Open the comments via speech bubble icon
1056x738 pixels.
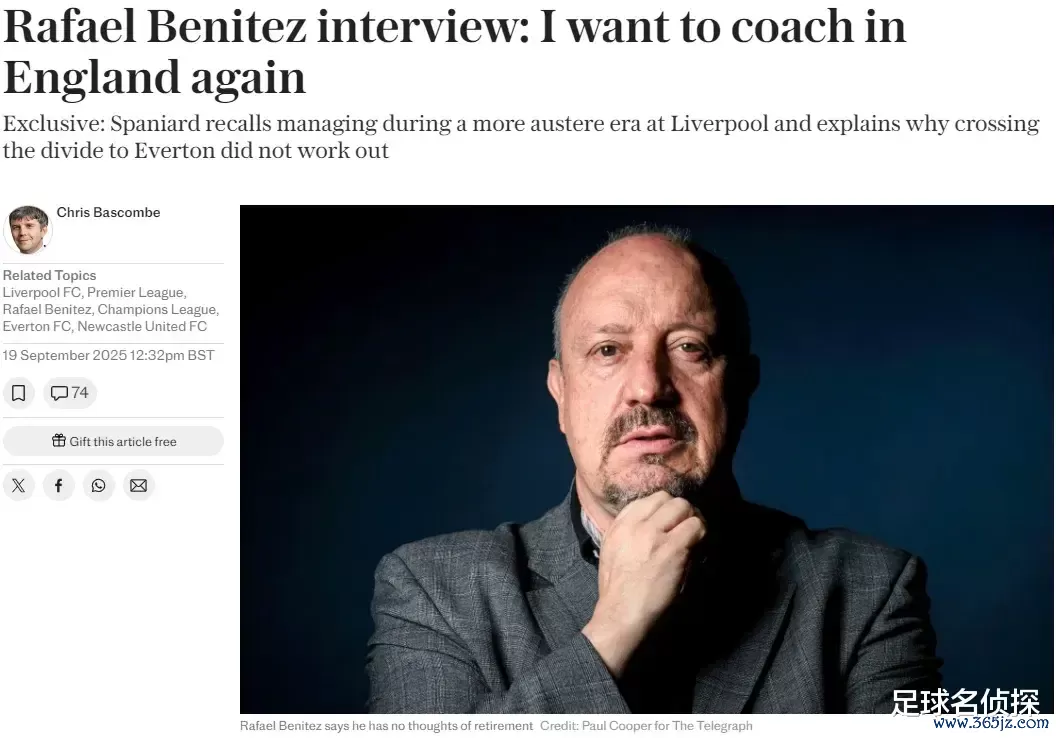click(59, 393)
